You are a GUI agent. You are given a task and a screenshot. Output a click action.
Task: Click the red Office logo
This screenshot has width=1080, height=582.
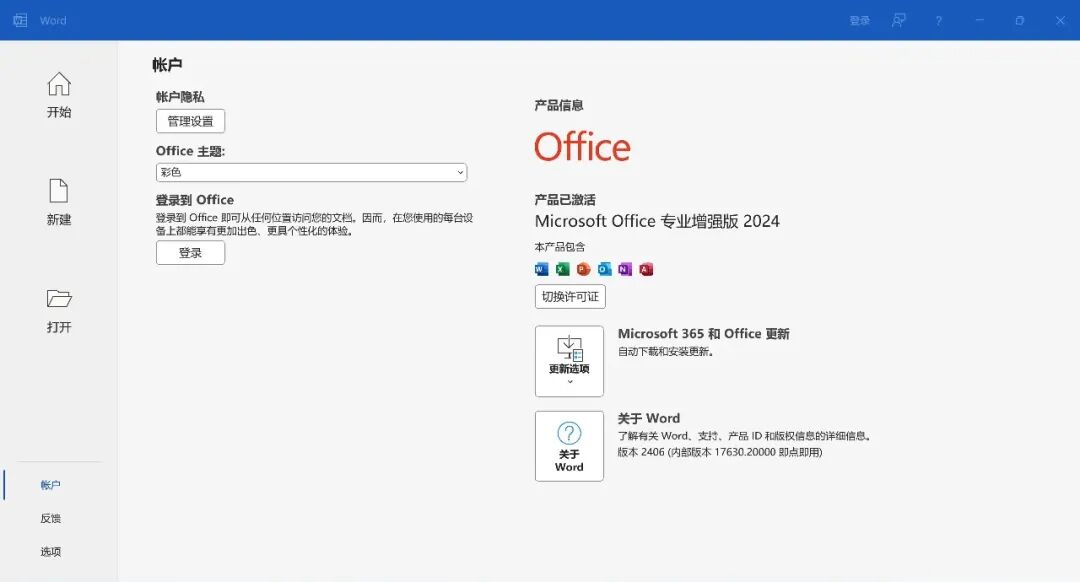(x=583, y=147)
